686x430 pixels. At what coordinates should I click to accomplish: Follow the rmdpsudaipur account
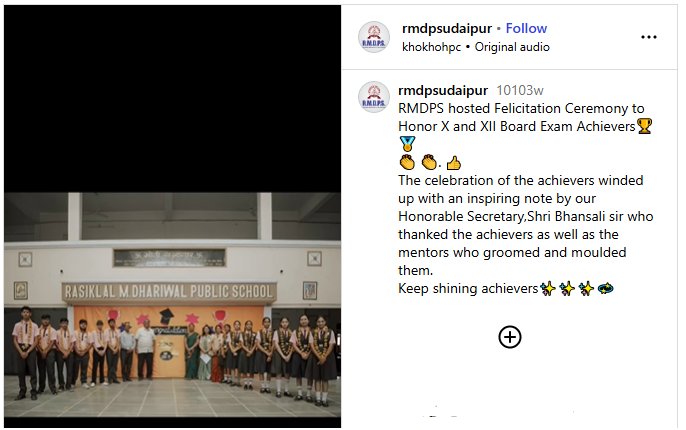click(x=526, y=28)
